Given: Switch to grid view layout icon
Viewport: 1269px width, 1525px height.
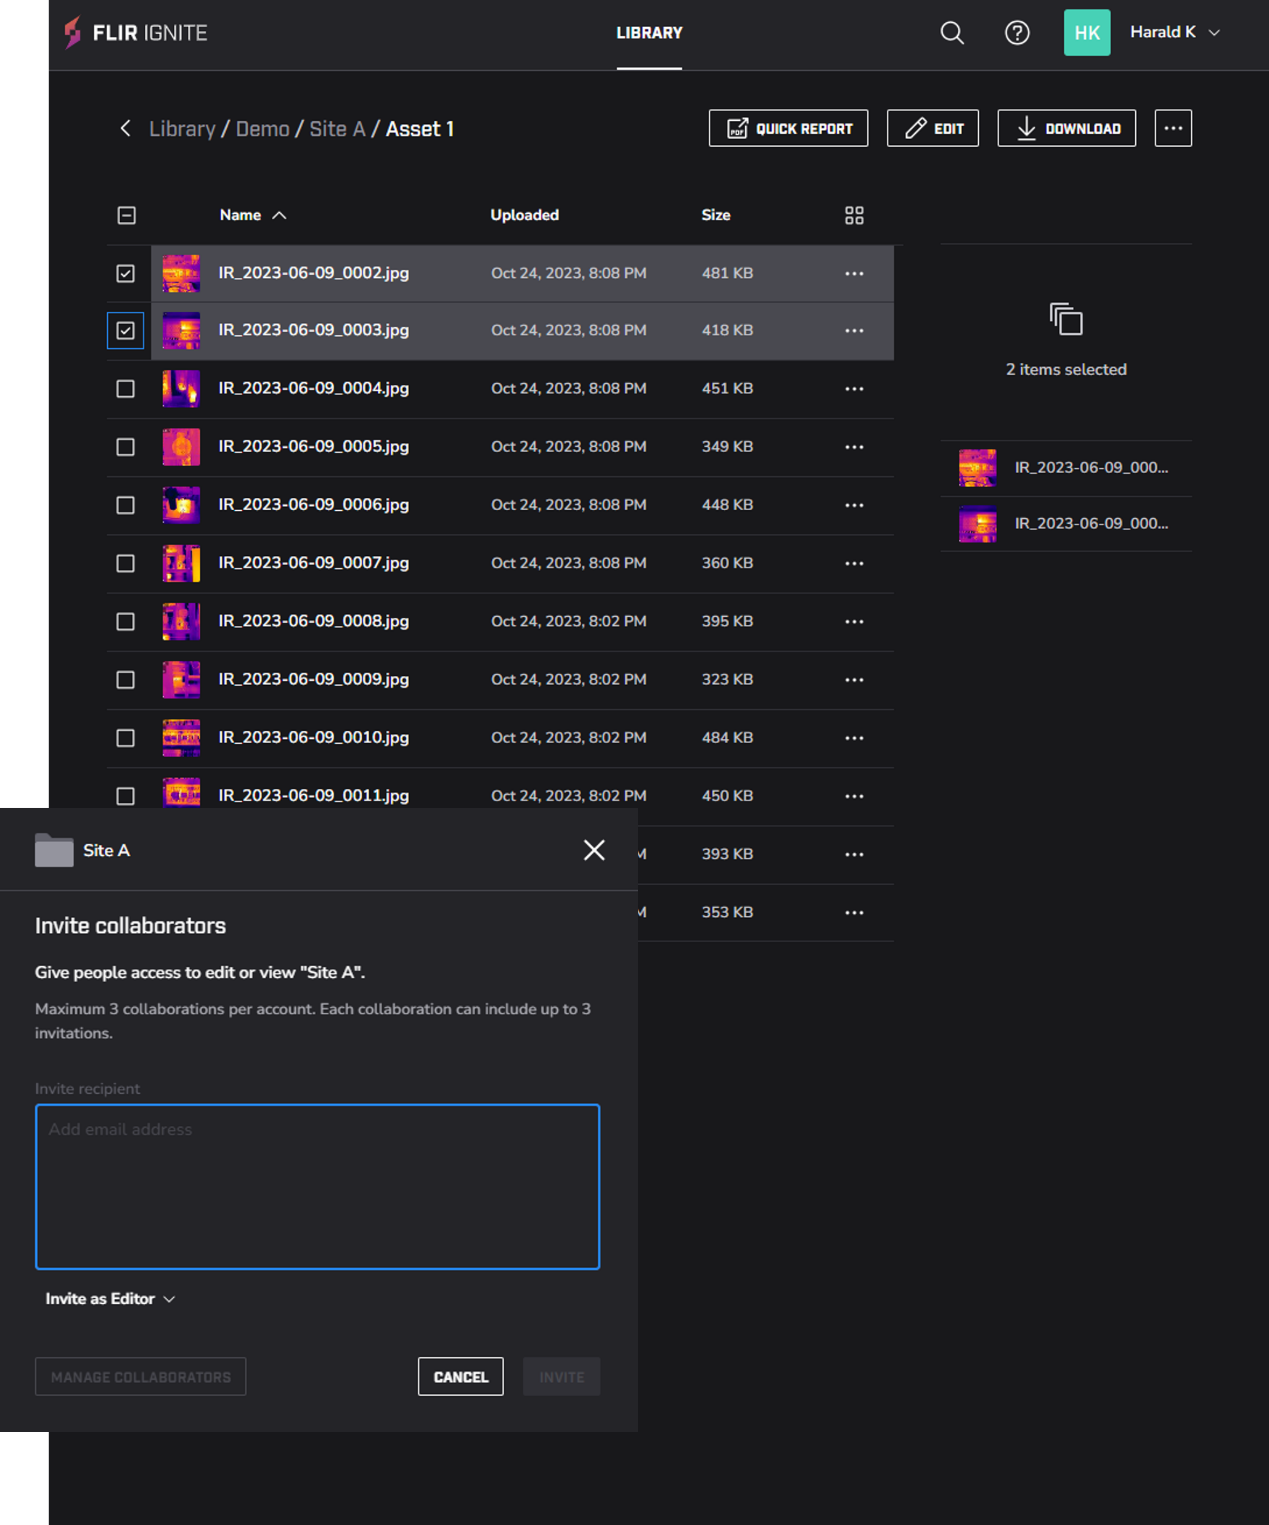Looking at the screenshot, I should point(853,216).
